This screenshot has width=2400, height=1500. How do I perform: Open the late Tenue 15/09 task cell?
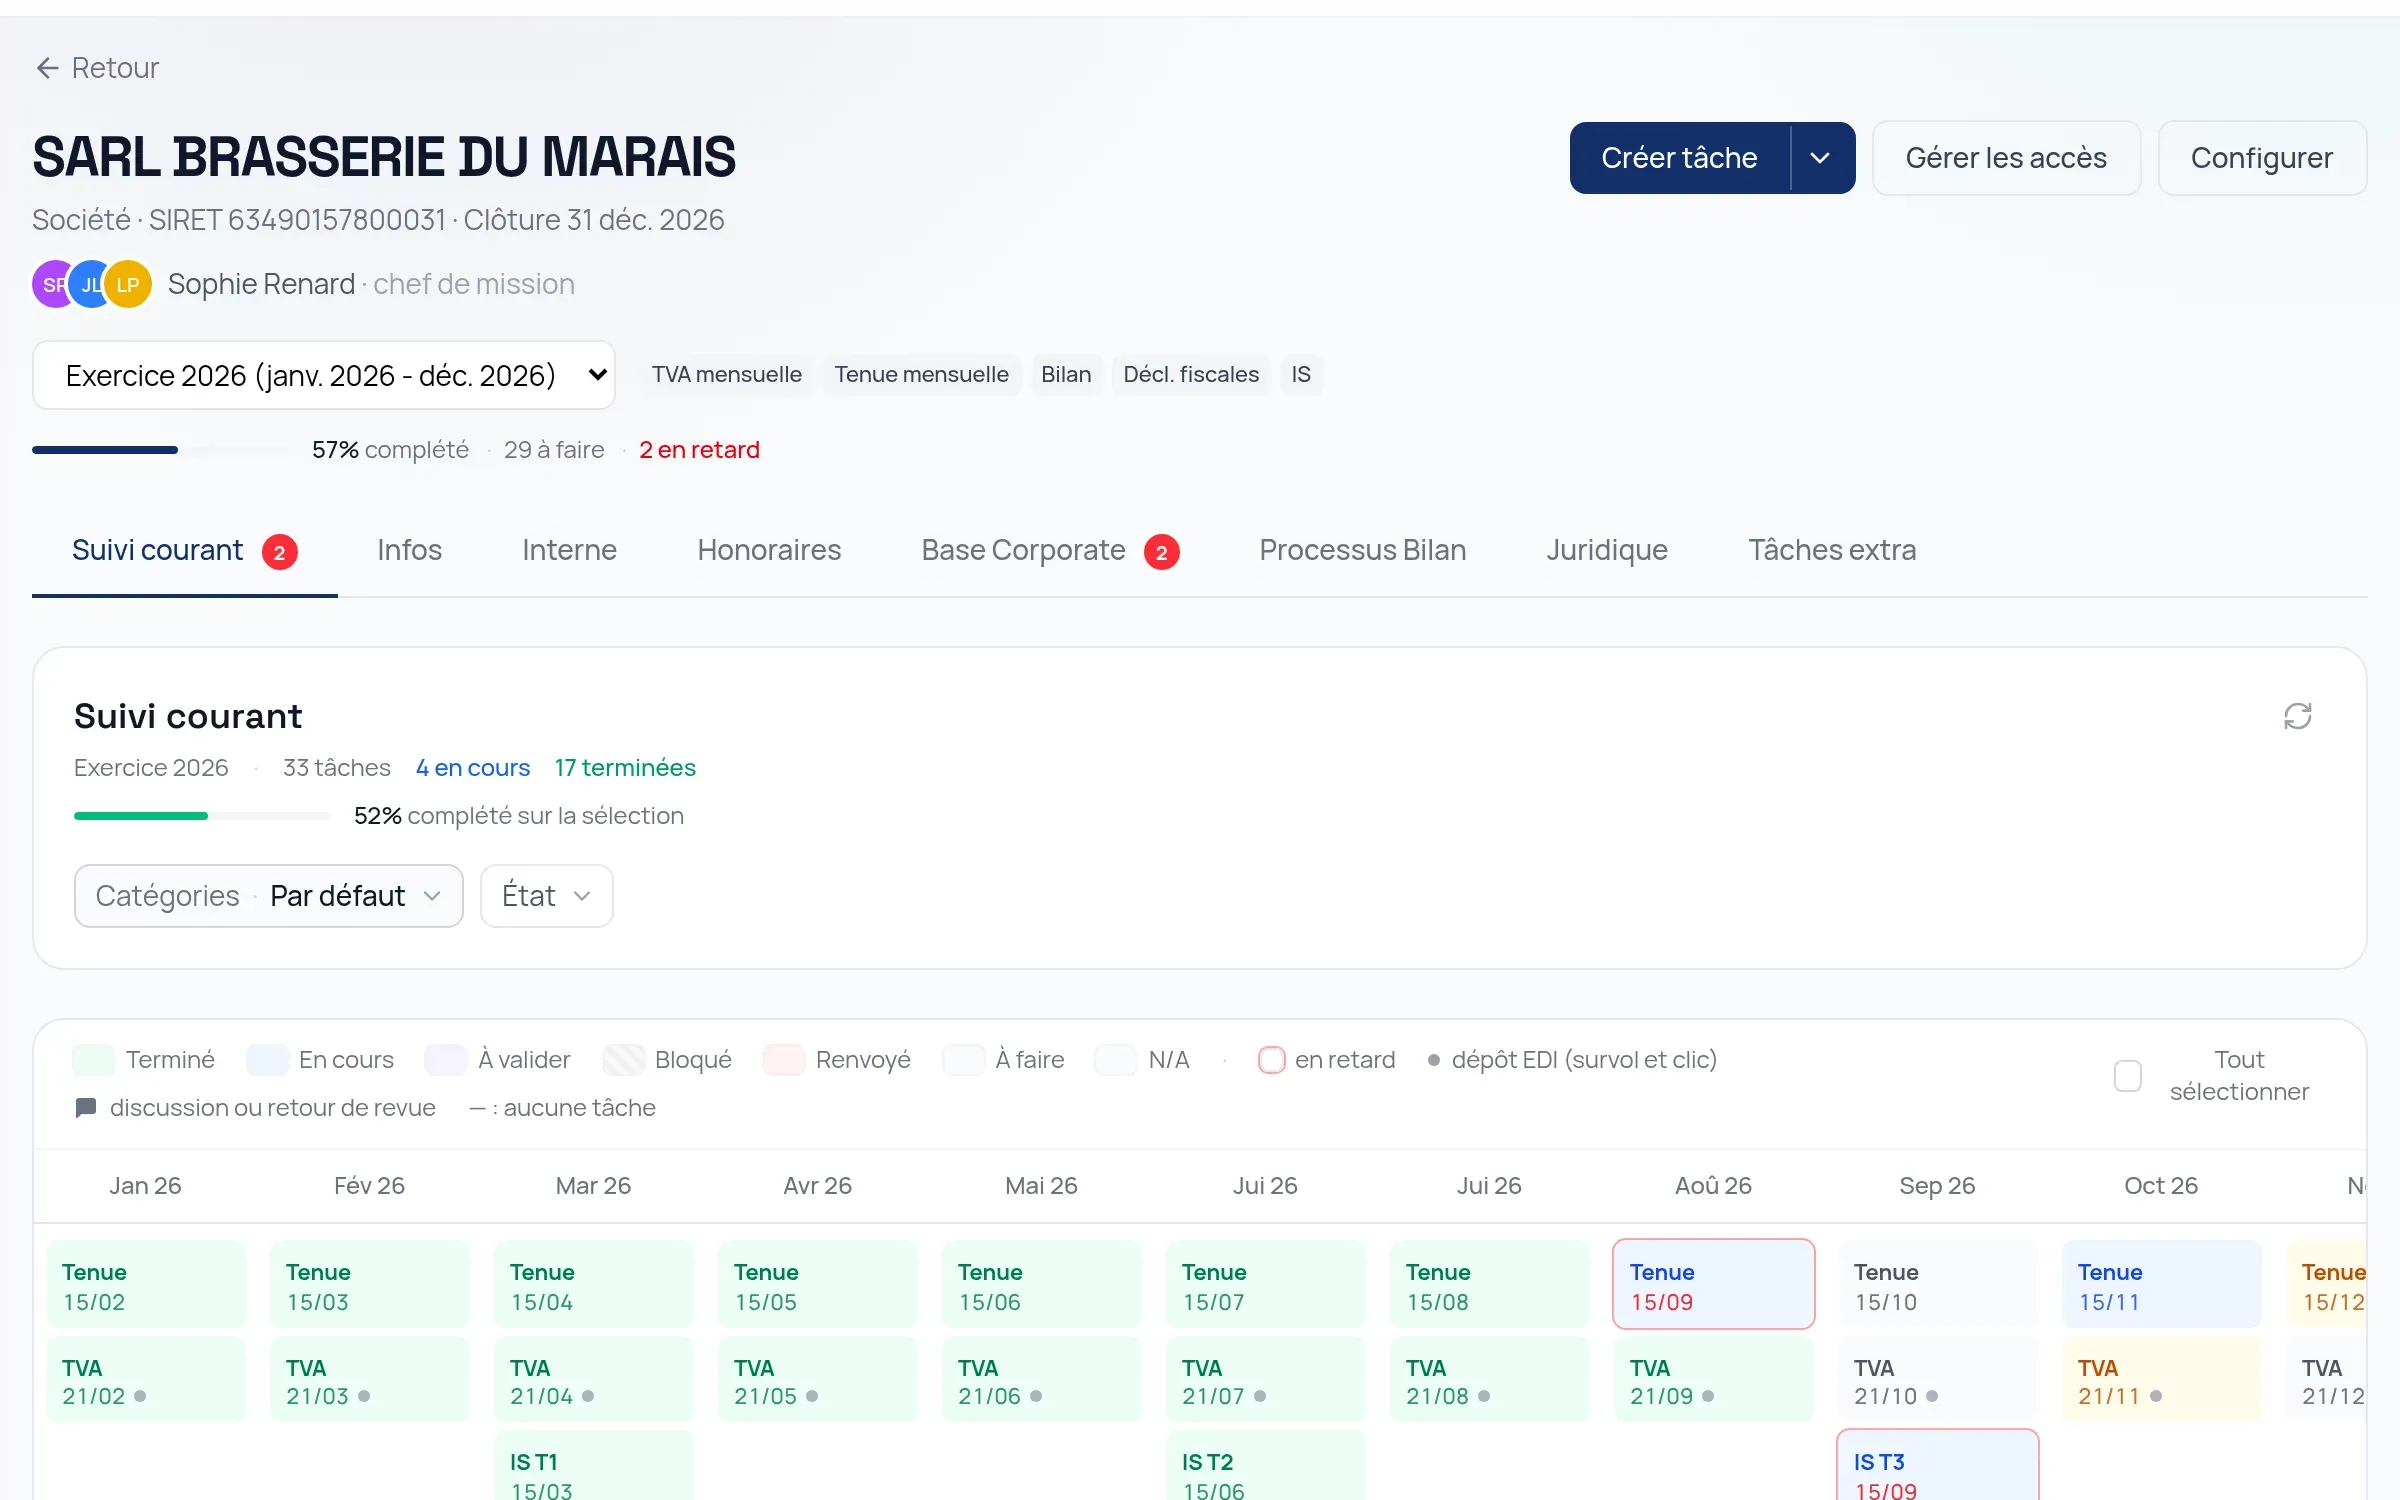[1714, 1285]
